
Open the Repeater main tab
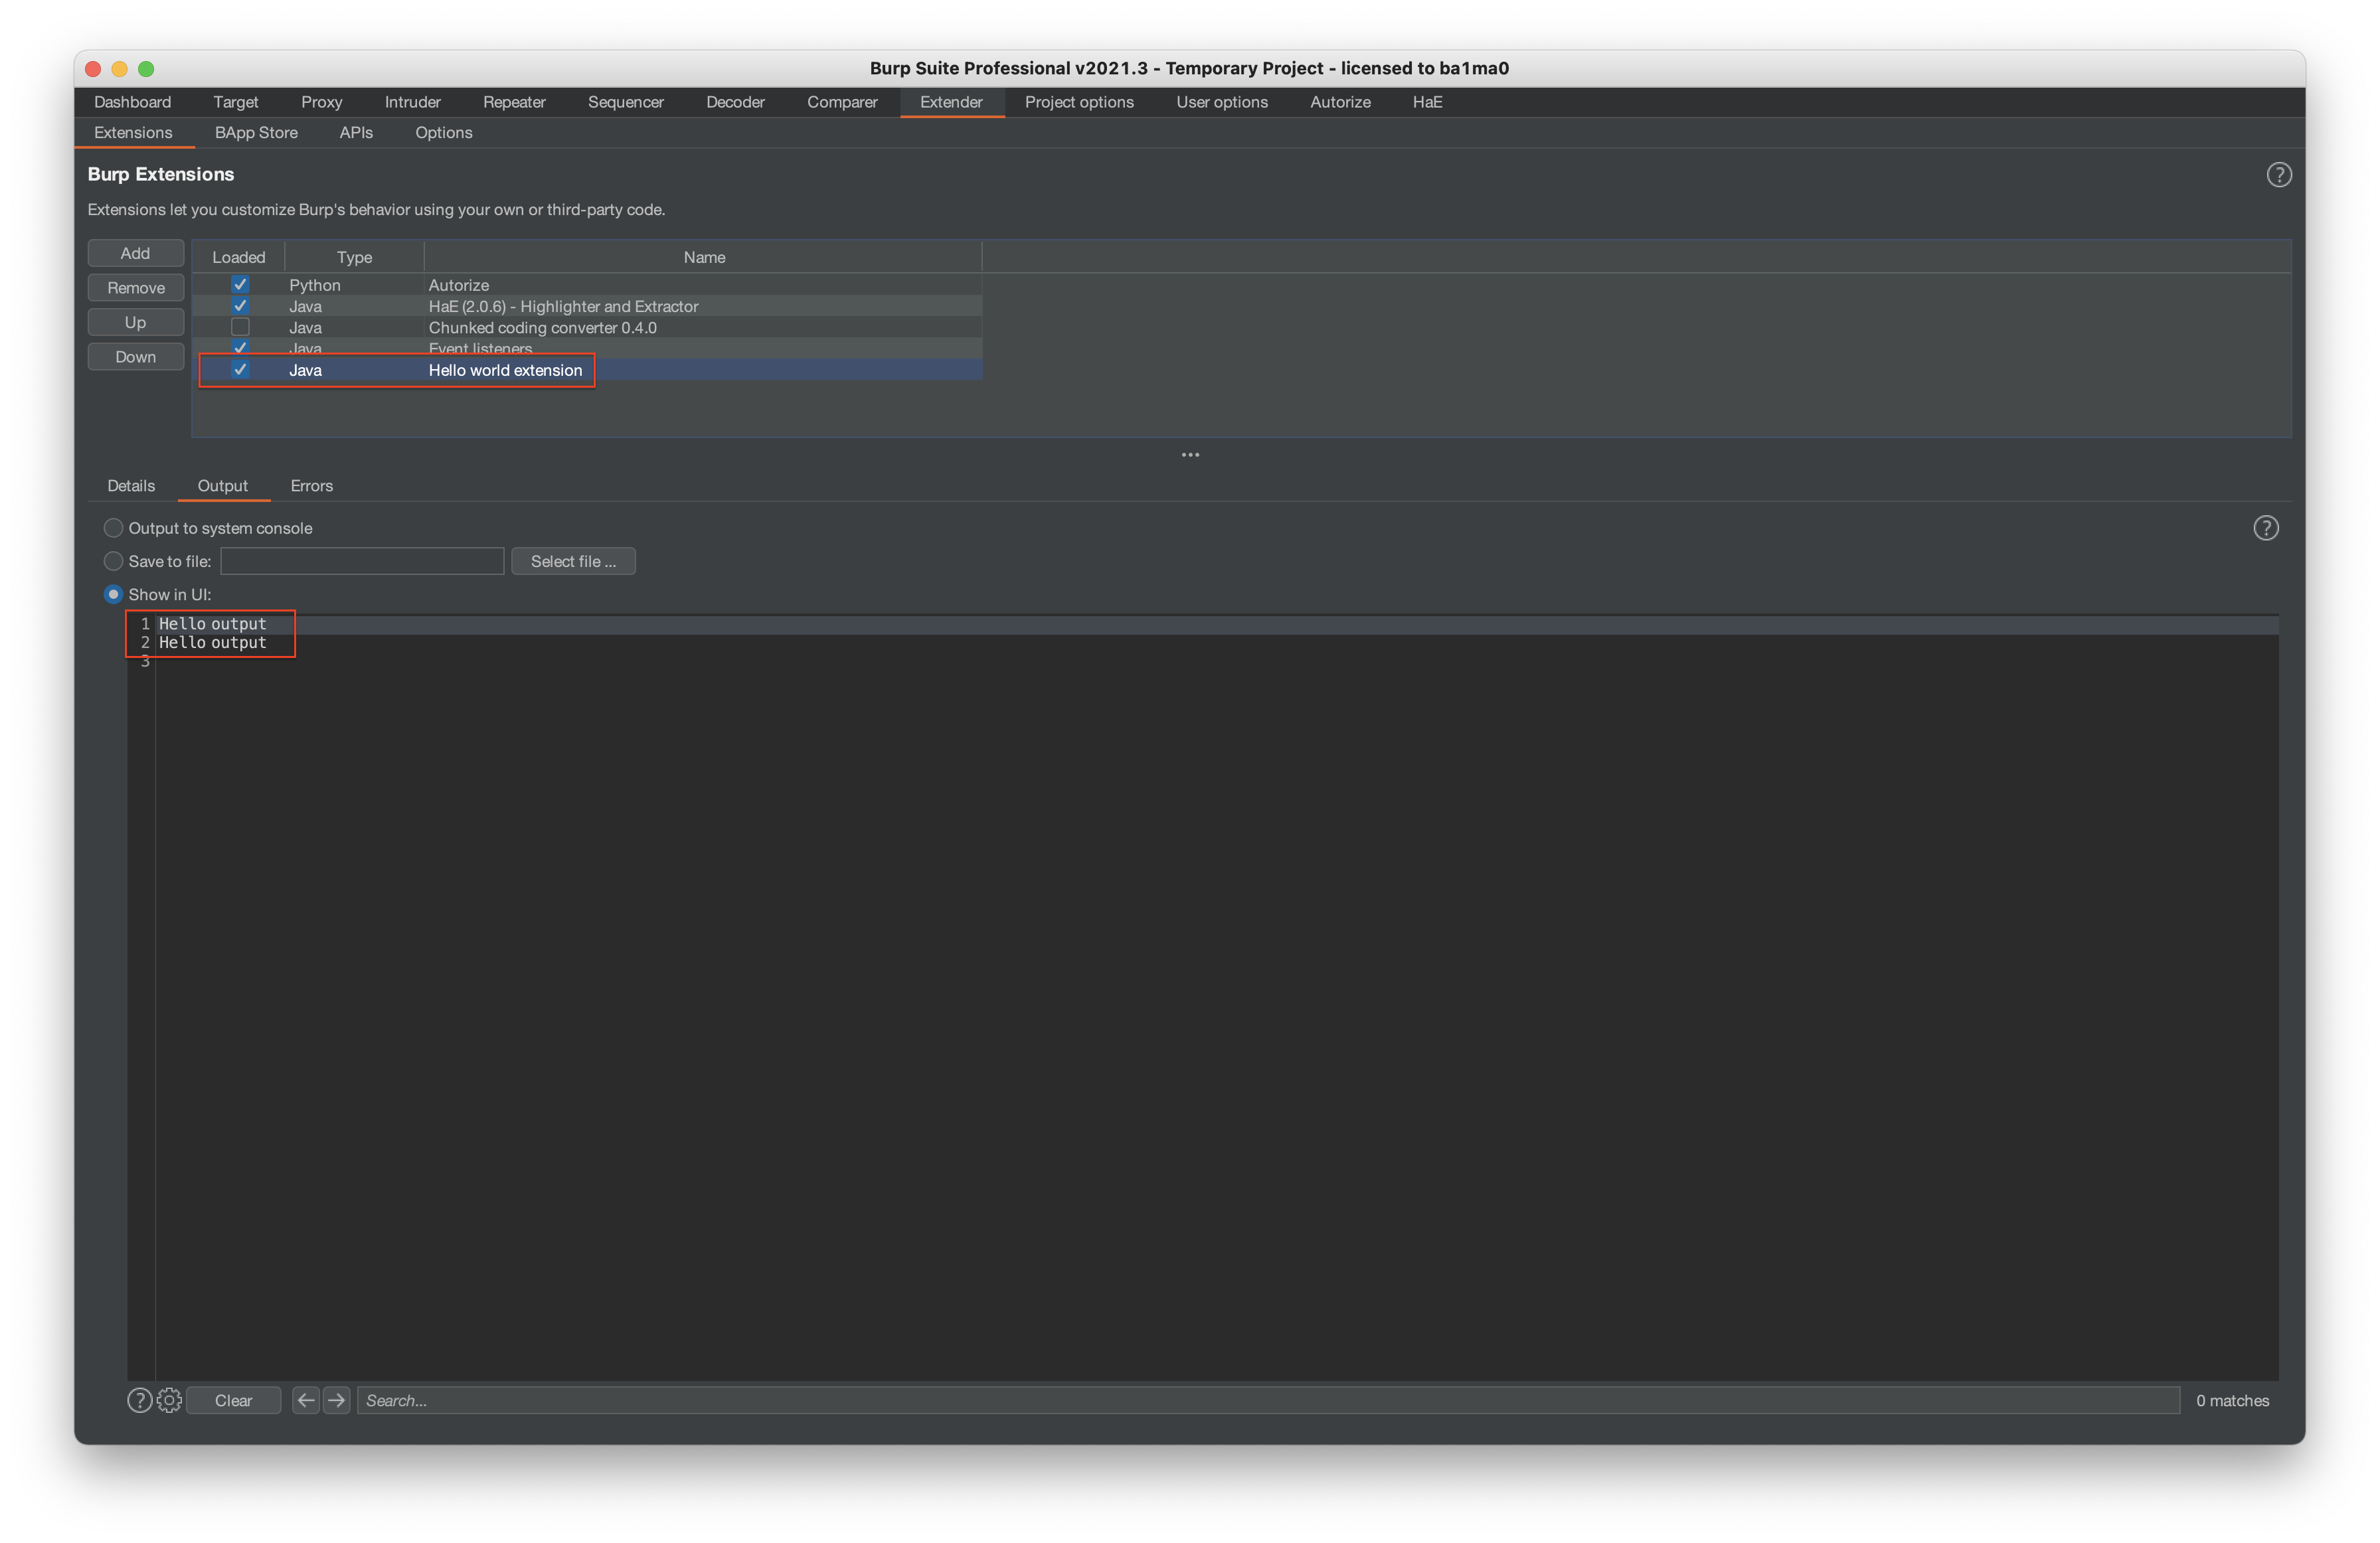(514, 102)
